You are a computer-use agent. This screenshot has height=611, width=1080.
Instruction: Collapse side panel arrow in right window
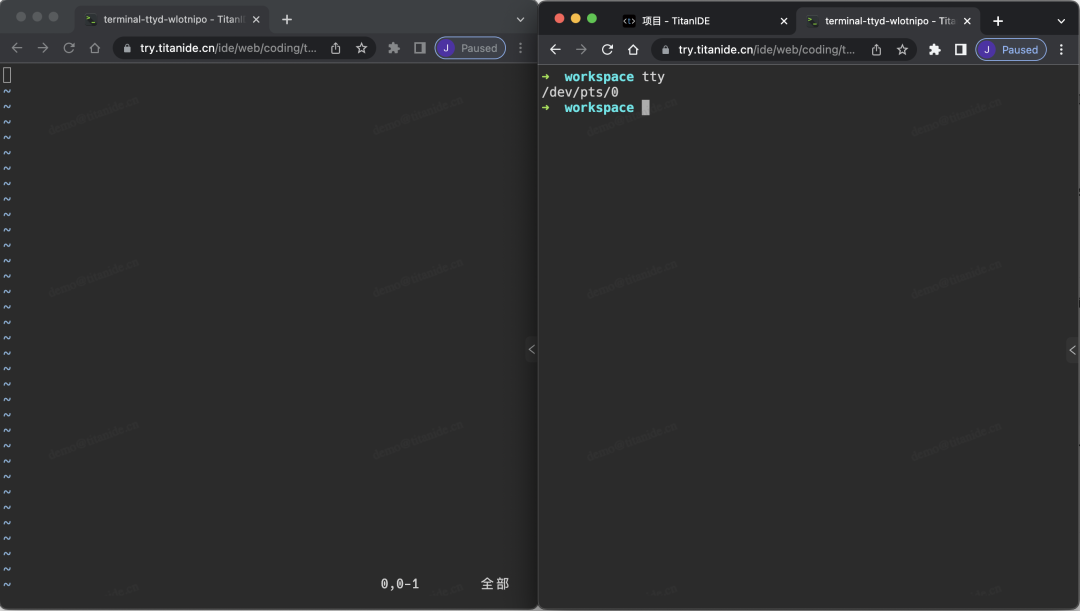pyautogui.click(x=1072, y=350)
